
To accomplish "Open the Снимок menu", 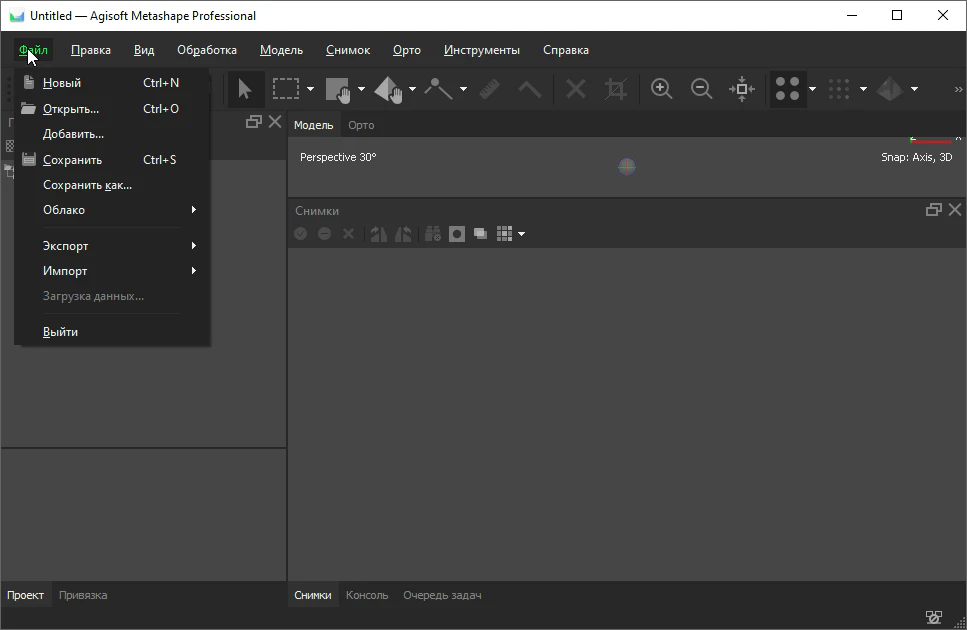I will pyautogui.click(x=348, y=50).
